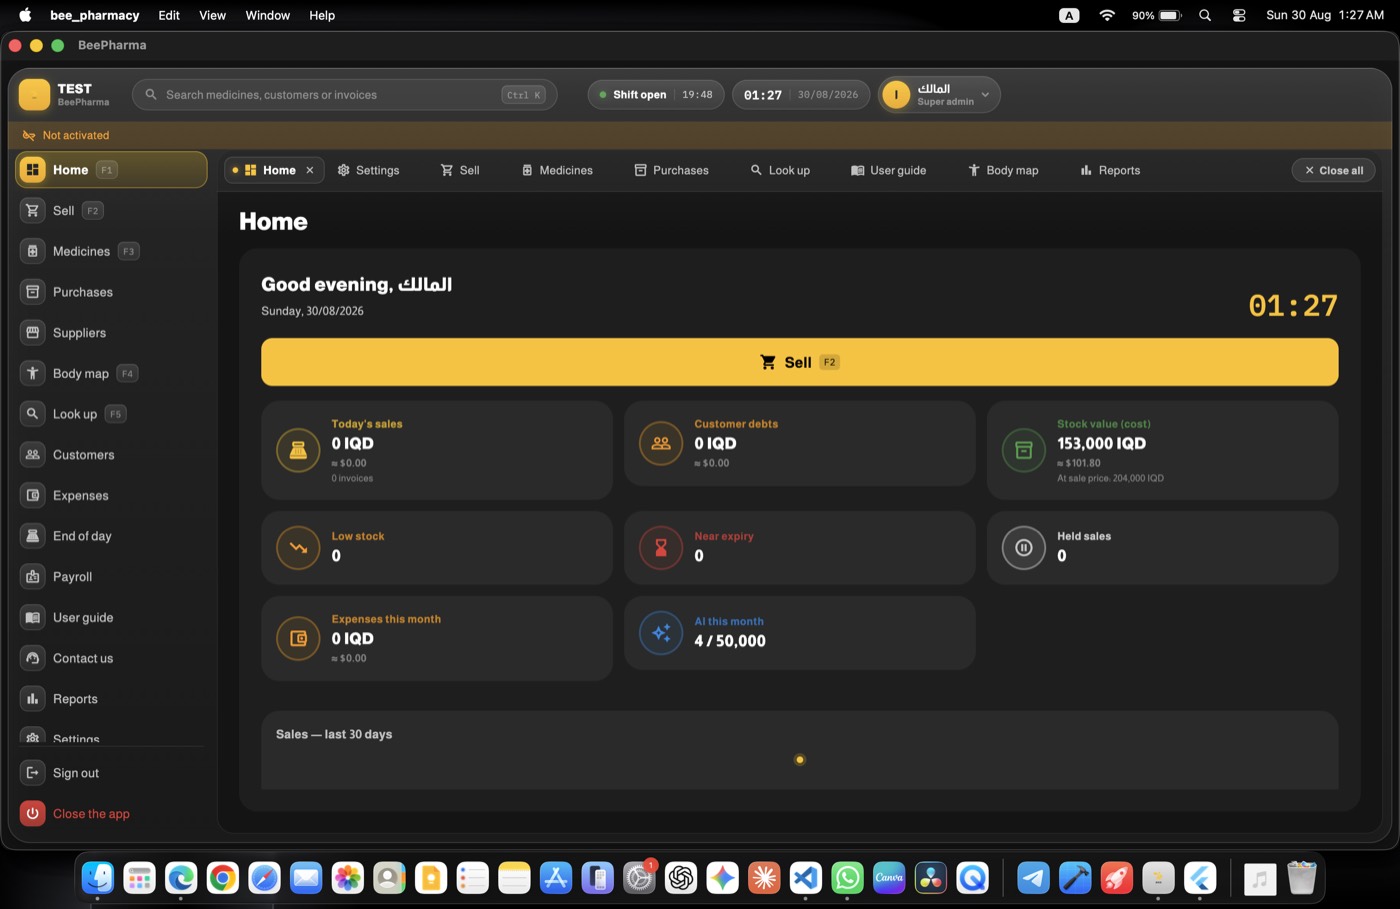1400x909 pixels.
Task: Switch to the Medicines tab
Action: pos(557,170)
